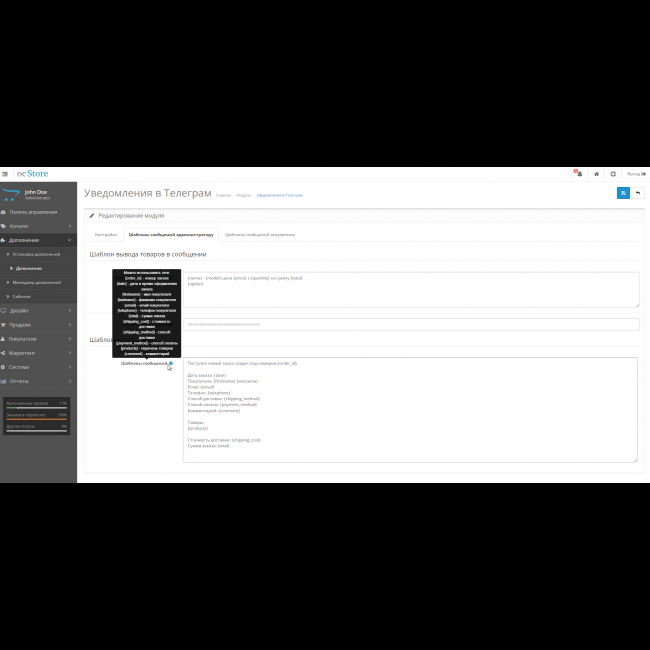Expand the Дизайн sidebar menu
Image resolution: width=650 pixels, height=650 pixels.
[x=37, y=311]
